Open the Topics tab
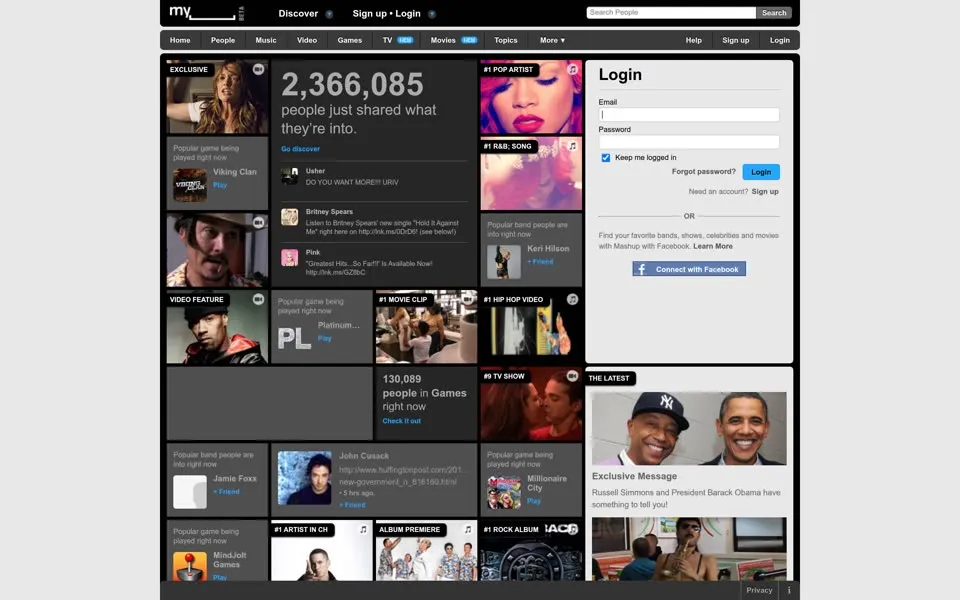Image resolution: width=960 pixels, height=600 pixels. coord(506,40)
